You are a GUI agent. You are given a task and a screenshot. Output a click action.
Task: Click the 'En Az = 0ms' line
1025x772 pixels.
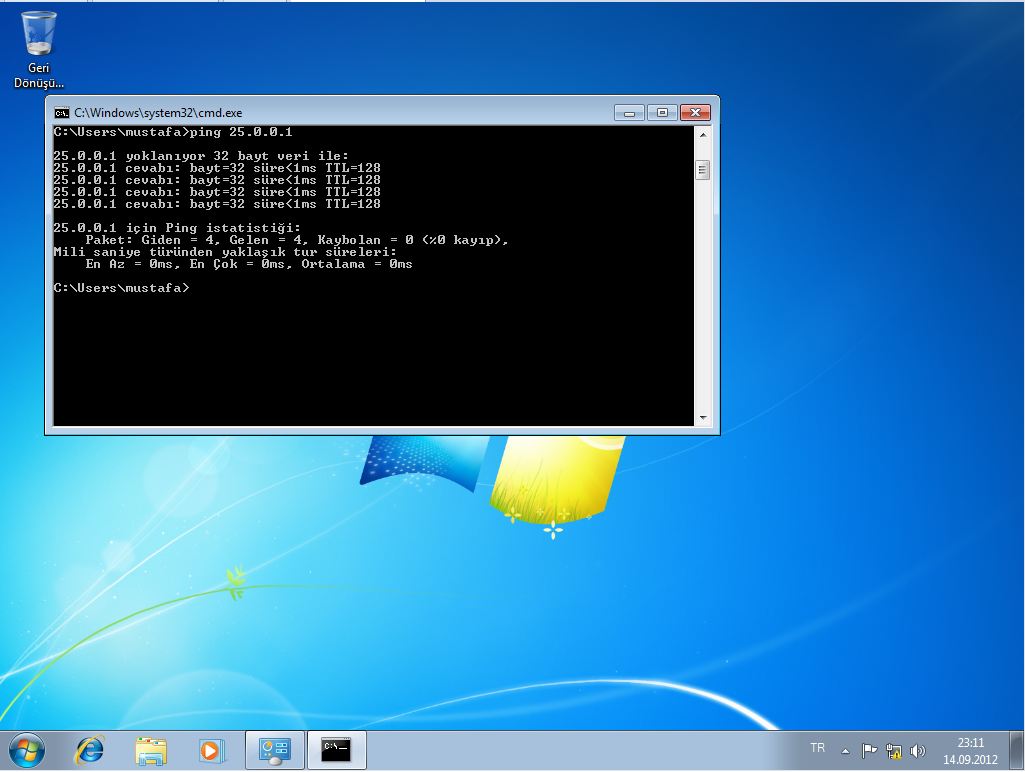pos(248,264)
